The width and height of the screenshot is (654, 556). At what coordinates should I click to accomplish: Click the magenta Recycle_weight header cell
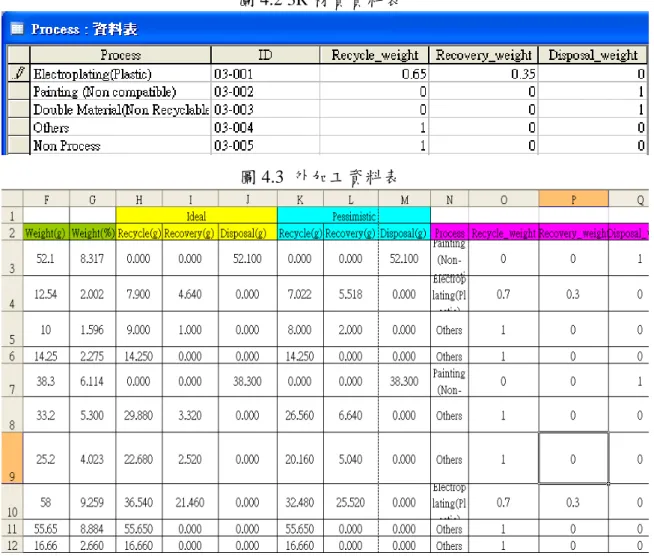(x=503, y=232)
